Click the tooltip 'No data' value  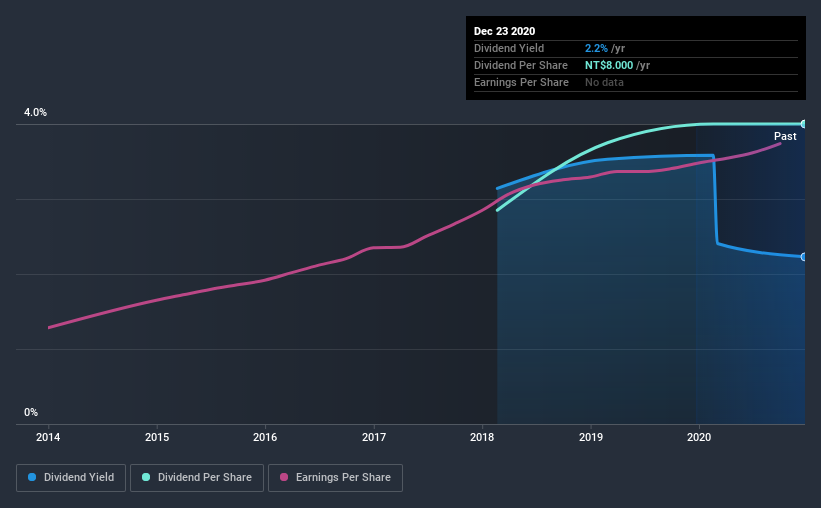click(x=604, y=82)
